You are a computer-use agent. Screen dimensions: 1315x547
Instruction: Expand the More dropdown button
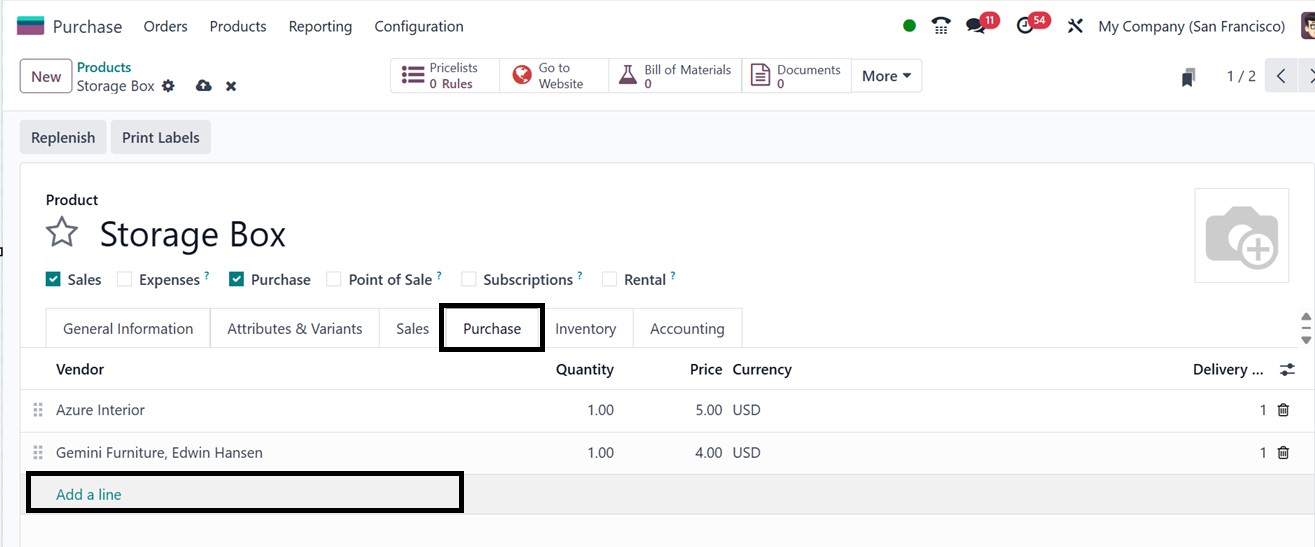pos(886,76)
